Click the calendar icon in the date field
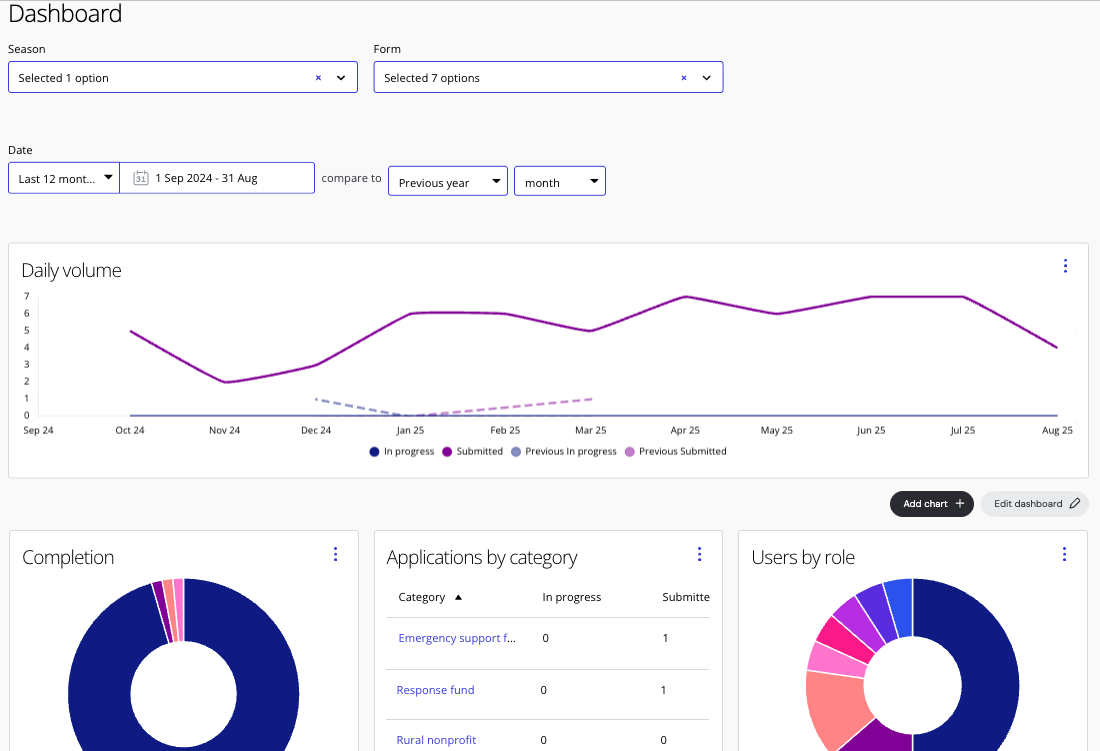 [x=141, y=178]
